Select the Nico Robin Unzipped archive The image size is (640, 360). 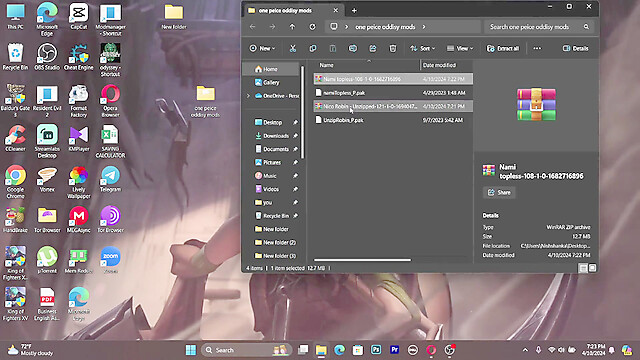click(x=393, y=107)
